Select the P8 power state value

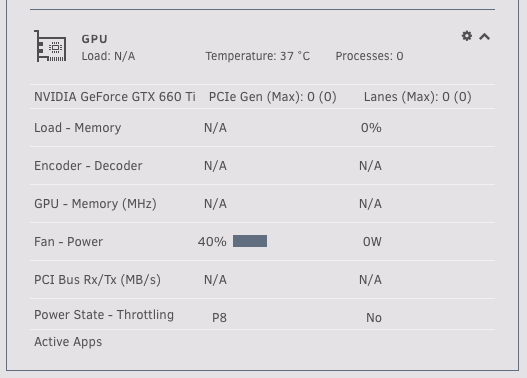point(219,318)
